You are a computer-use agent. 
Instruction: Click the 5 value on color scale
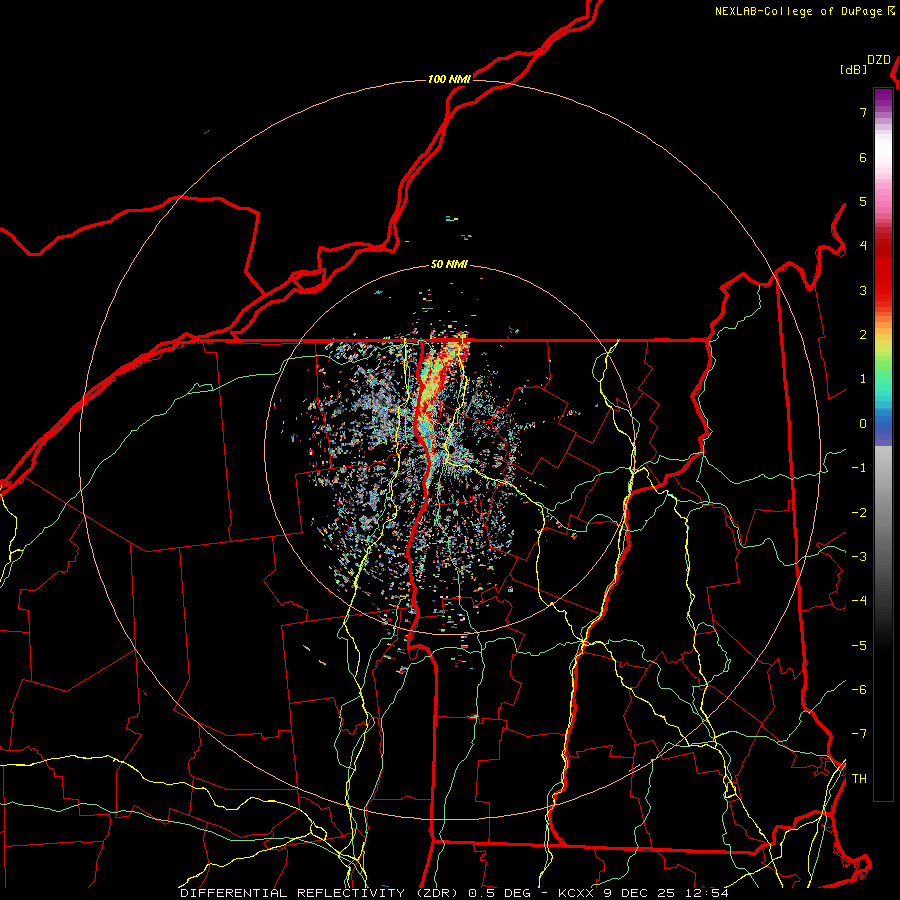coord(863,201)
